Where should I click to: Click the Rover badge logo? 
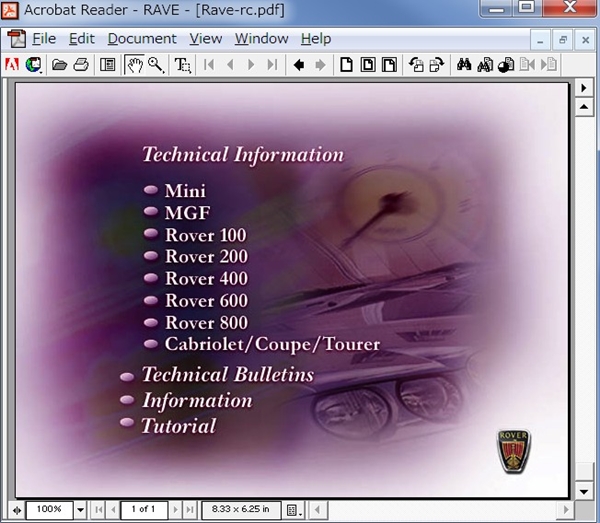[x=513, y=451]
